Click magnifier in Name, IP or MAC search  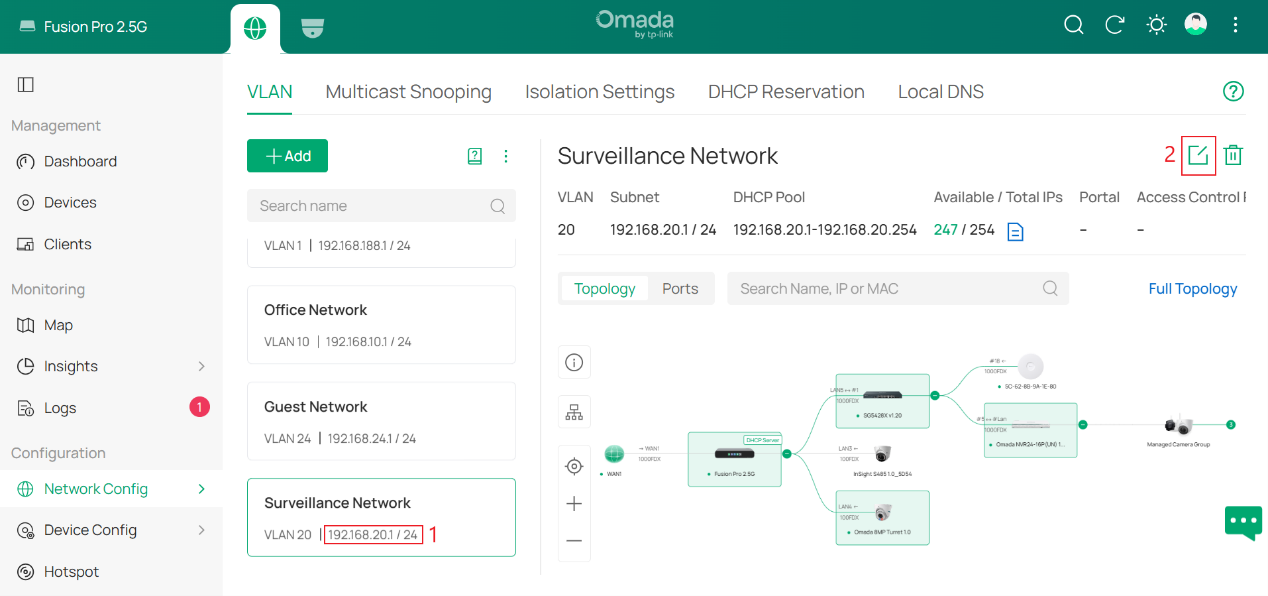click(x=1050, y=288)
